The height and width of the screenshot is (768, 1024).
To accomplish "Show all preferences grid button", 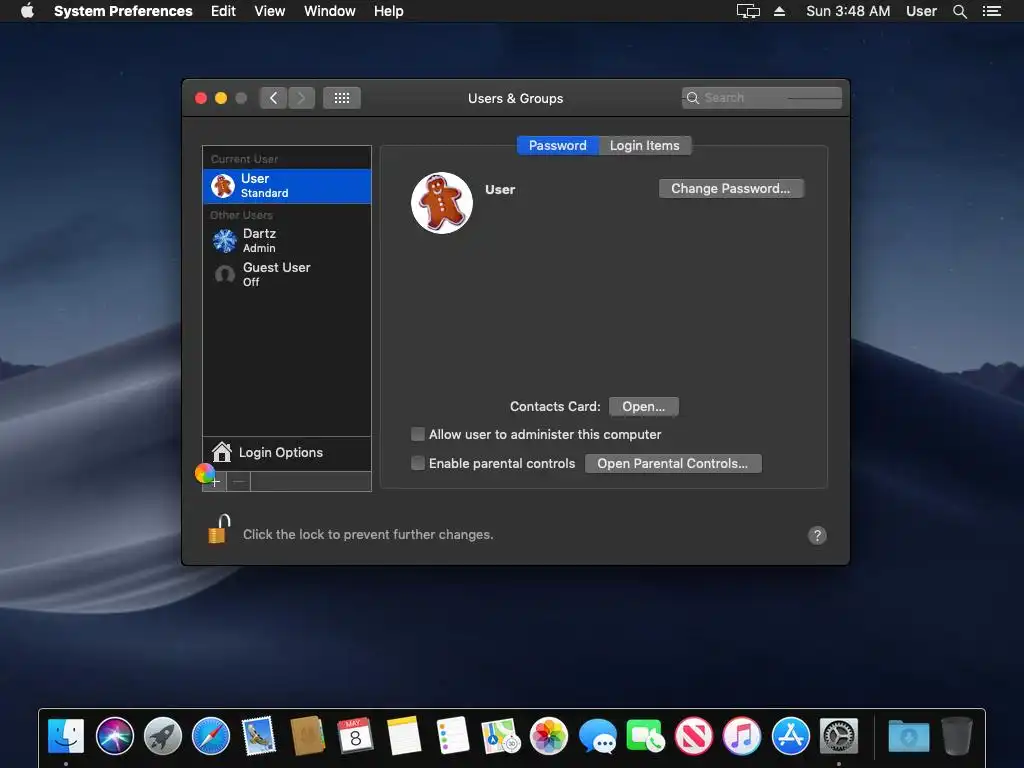I will tap(342, 98).
